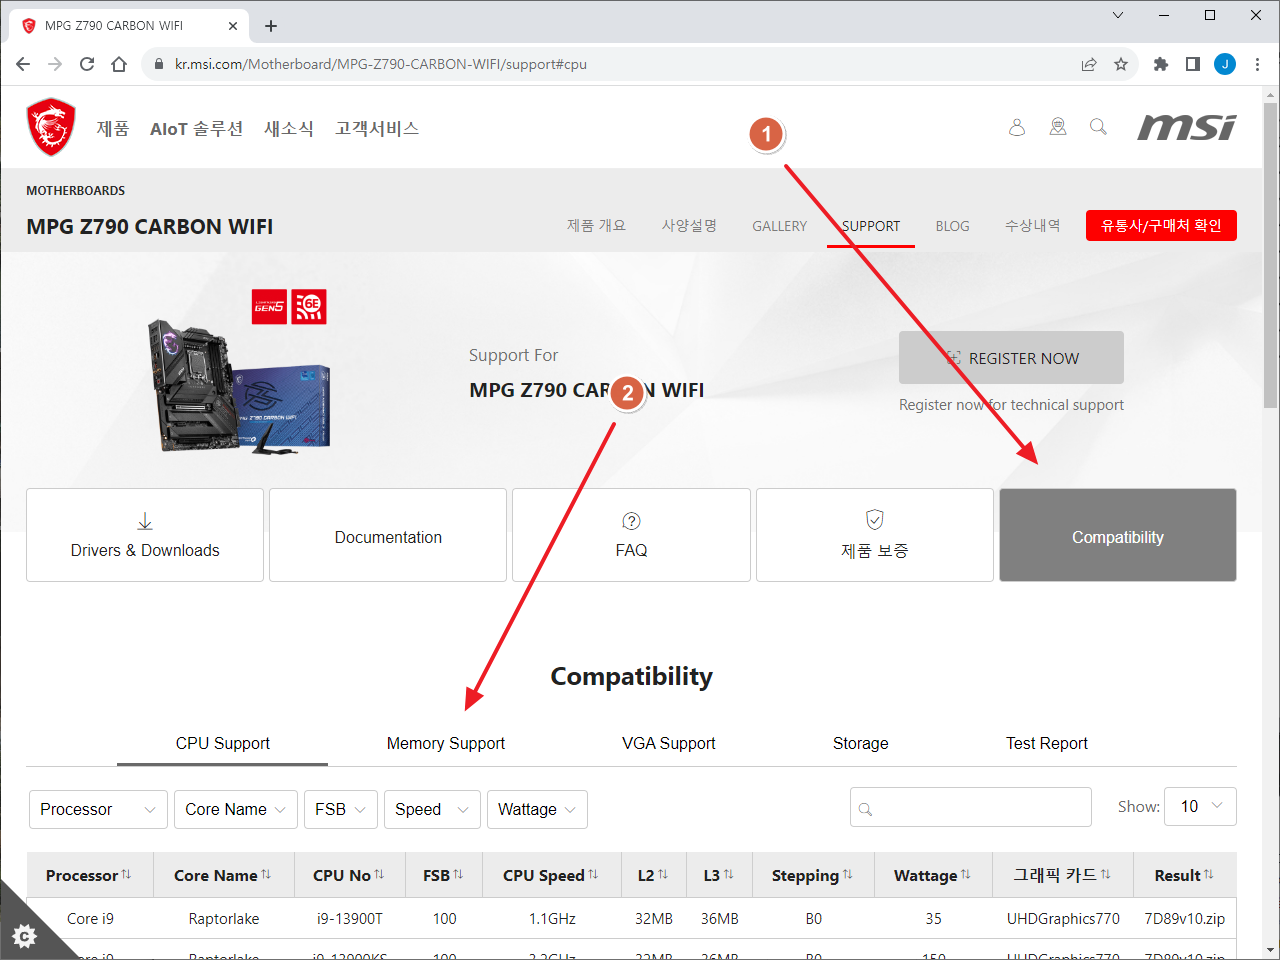1280x960 pixels.
Task: Change the Show rows count dropdown
Action: pyautogui.click(x=1201, y=806)
